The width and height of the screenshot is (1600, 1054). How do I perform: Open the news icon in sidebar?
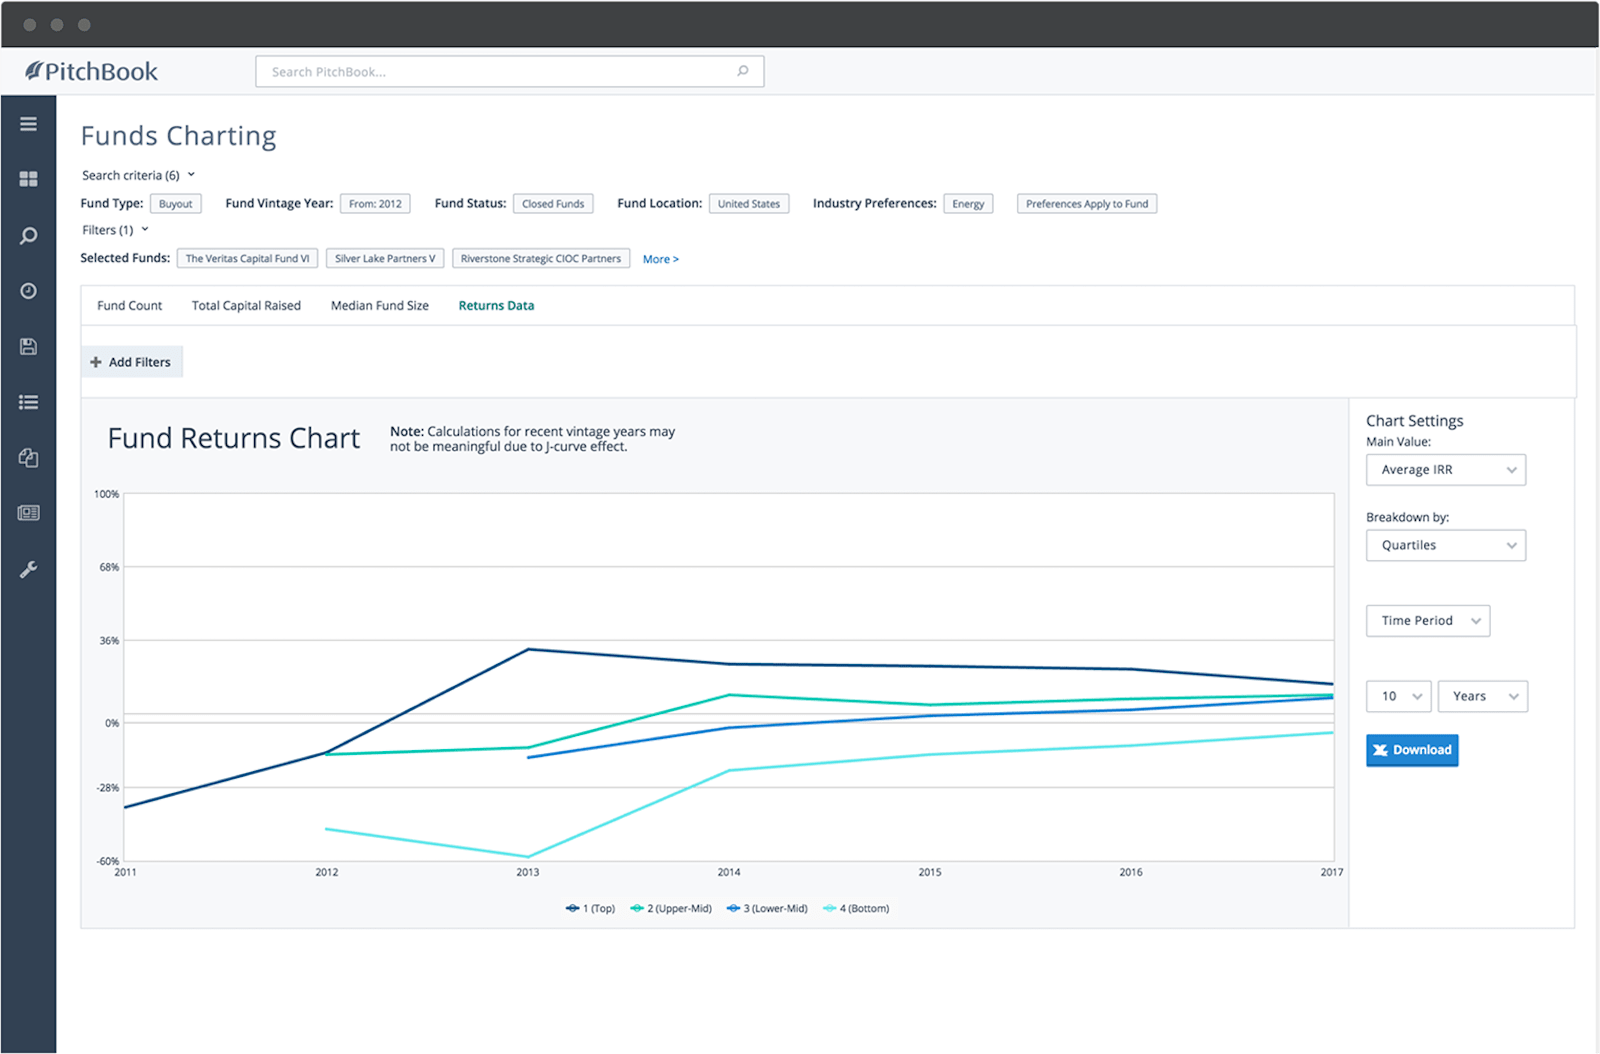(x=28, y=513)
